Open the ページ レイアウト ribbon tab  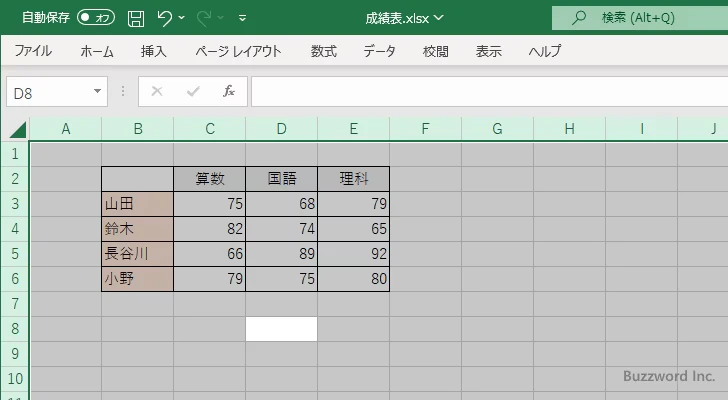[238, 51]
